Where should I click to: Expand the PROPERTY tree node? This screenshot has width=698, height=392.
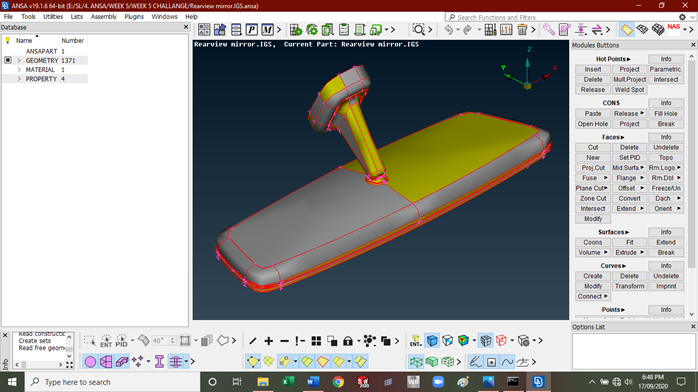tap(19, 79)
